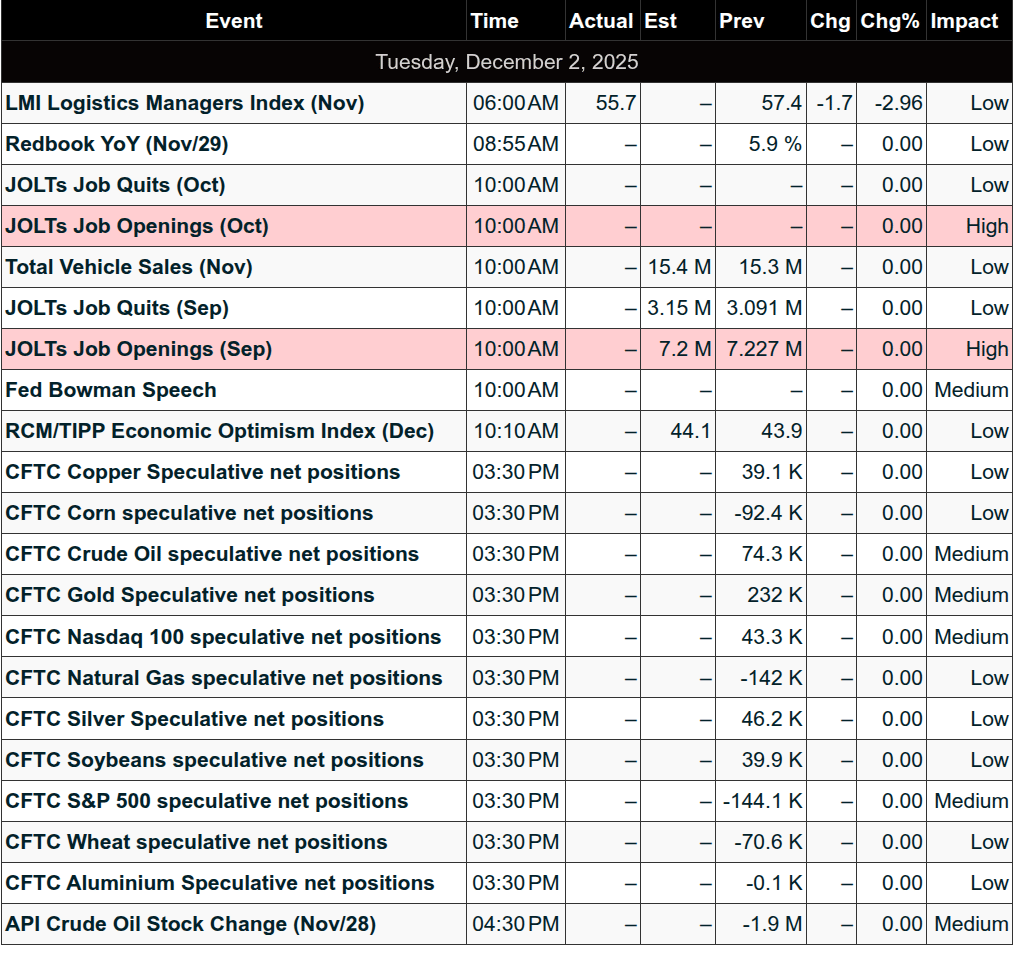Click Total Vehicle Sales (Nov) event
Viewport: 1025px width, 953px height.
pos(129,267)
